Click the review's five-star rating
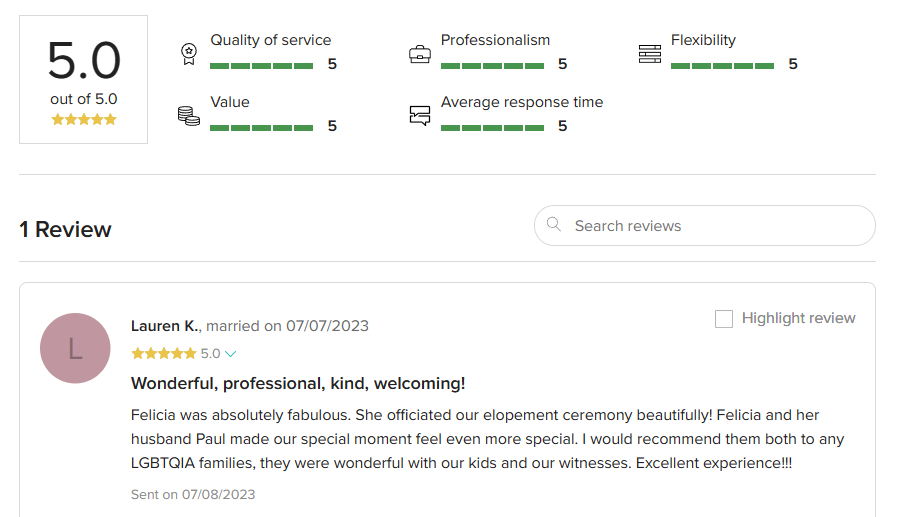 [164, 353]
